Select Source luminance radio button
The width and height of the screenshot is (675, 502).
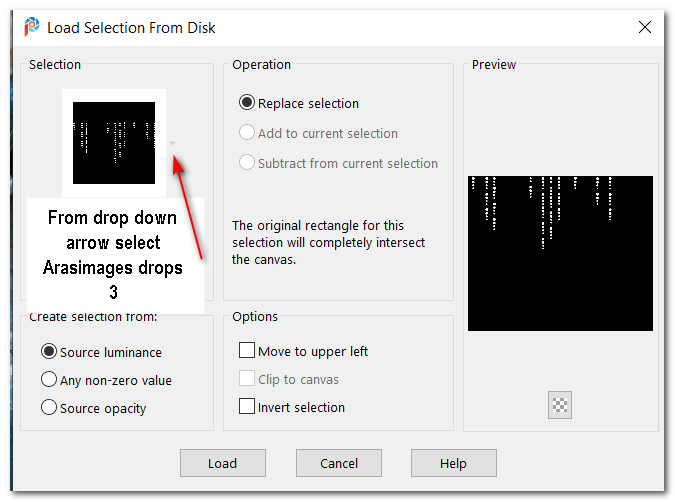pos(49,352)
